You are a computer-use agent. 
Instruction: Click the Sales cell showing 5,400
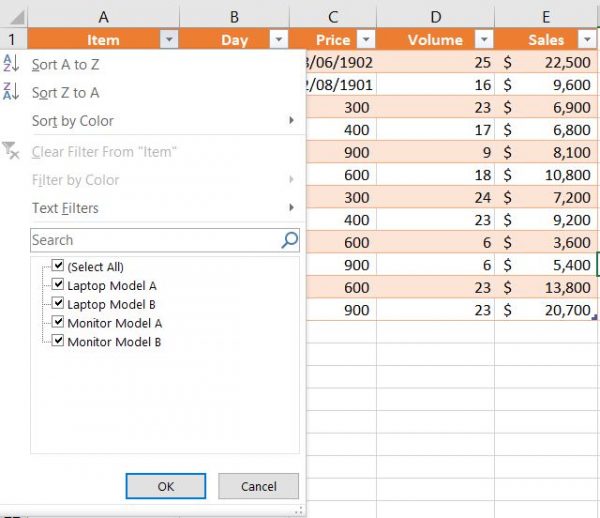pos(546,265)
